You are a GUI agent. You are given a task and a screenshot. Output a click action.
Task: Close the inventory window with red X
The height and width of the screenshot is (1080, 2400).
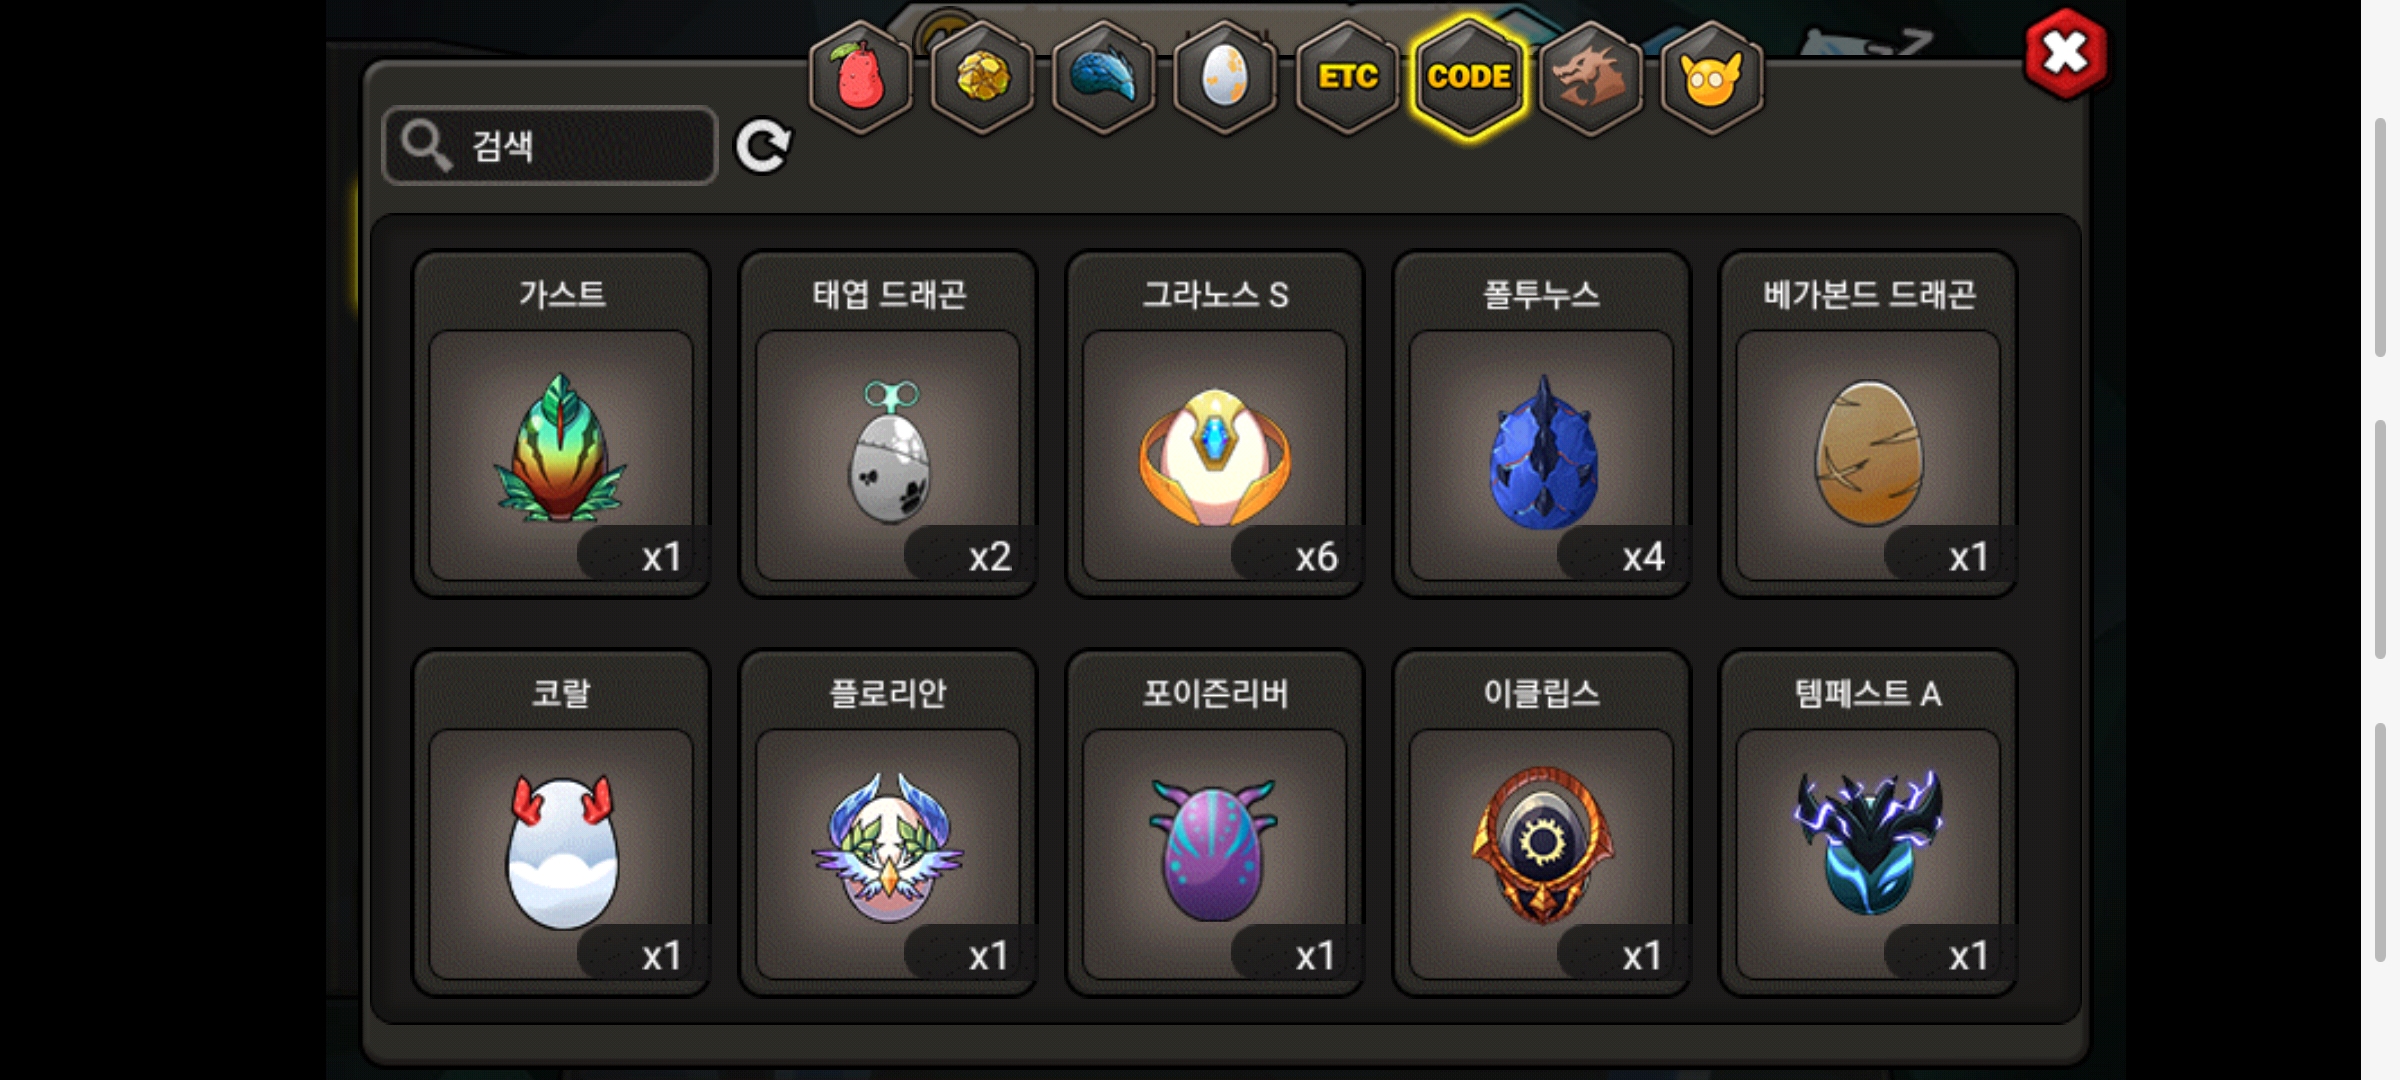2065,54
